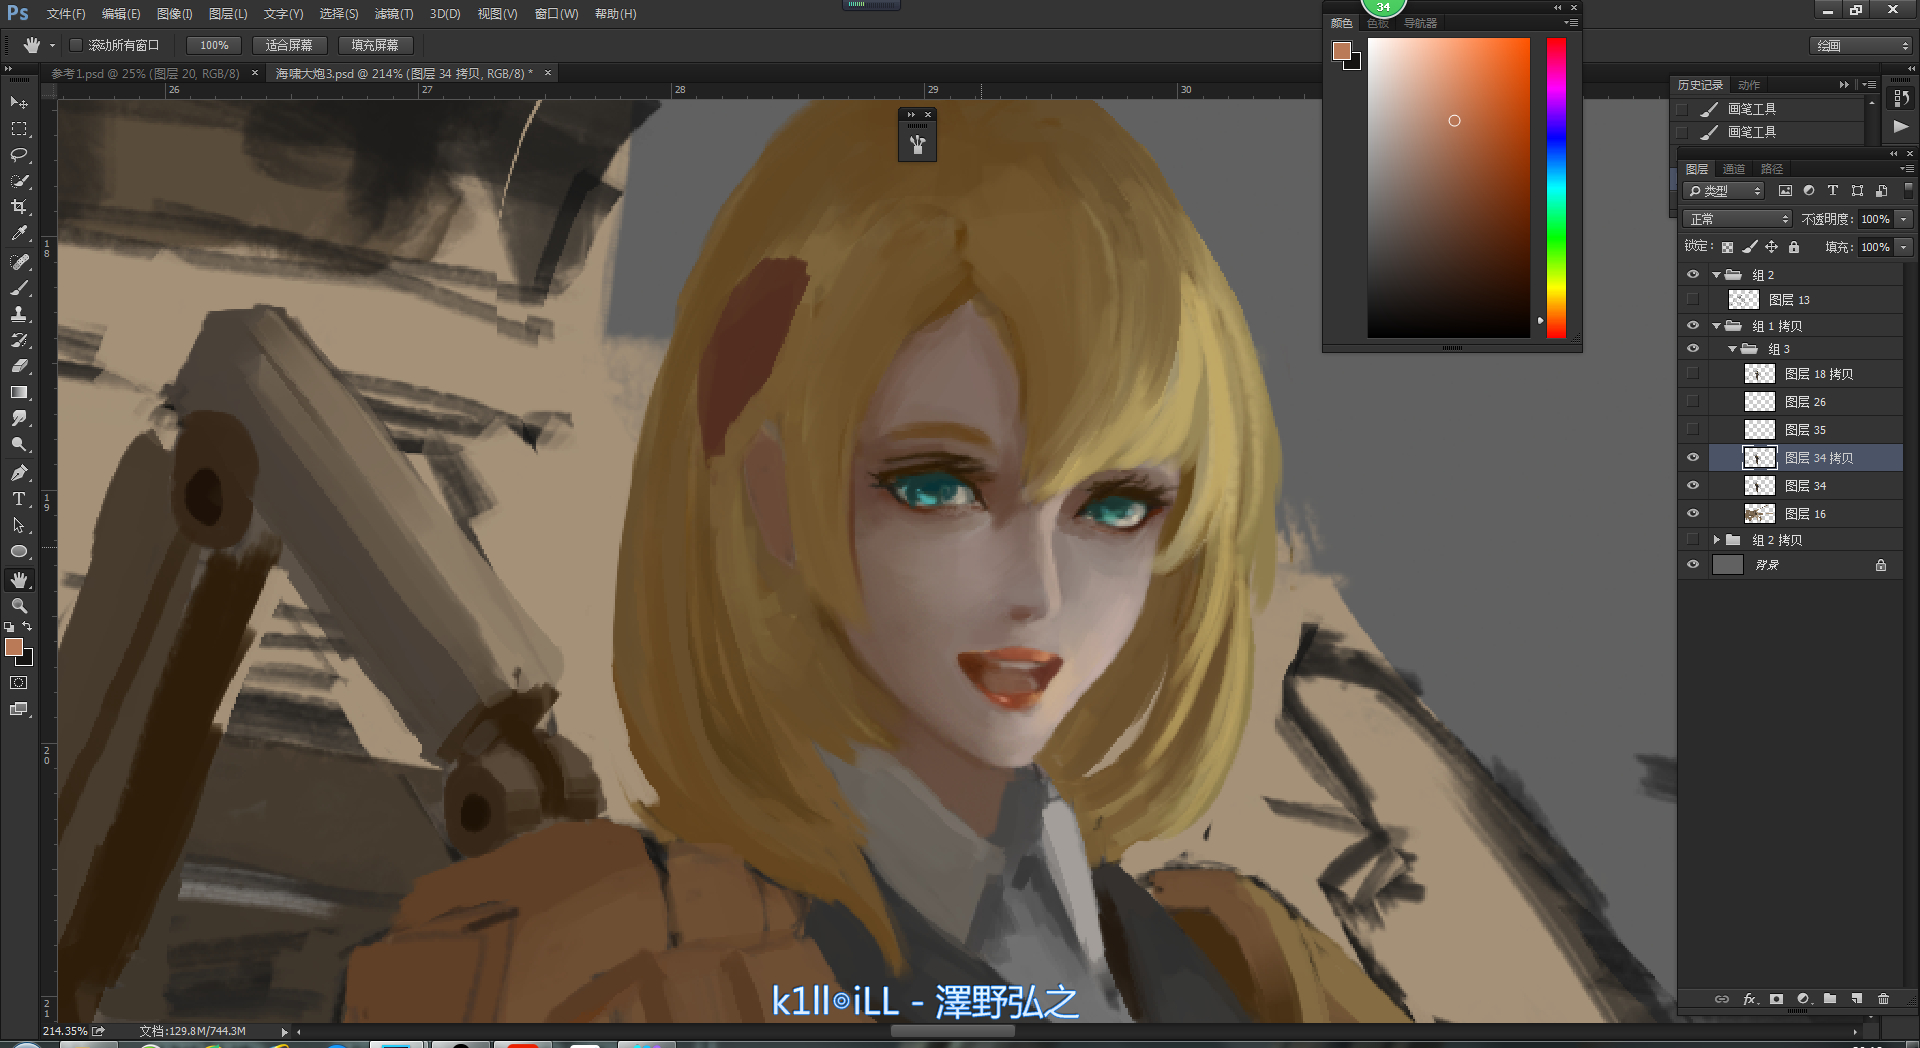Click the 100% zoom button

(x=214, y=45)
